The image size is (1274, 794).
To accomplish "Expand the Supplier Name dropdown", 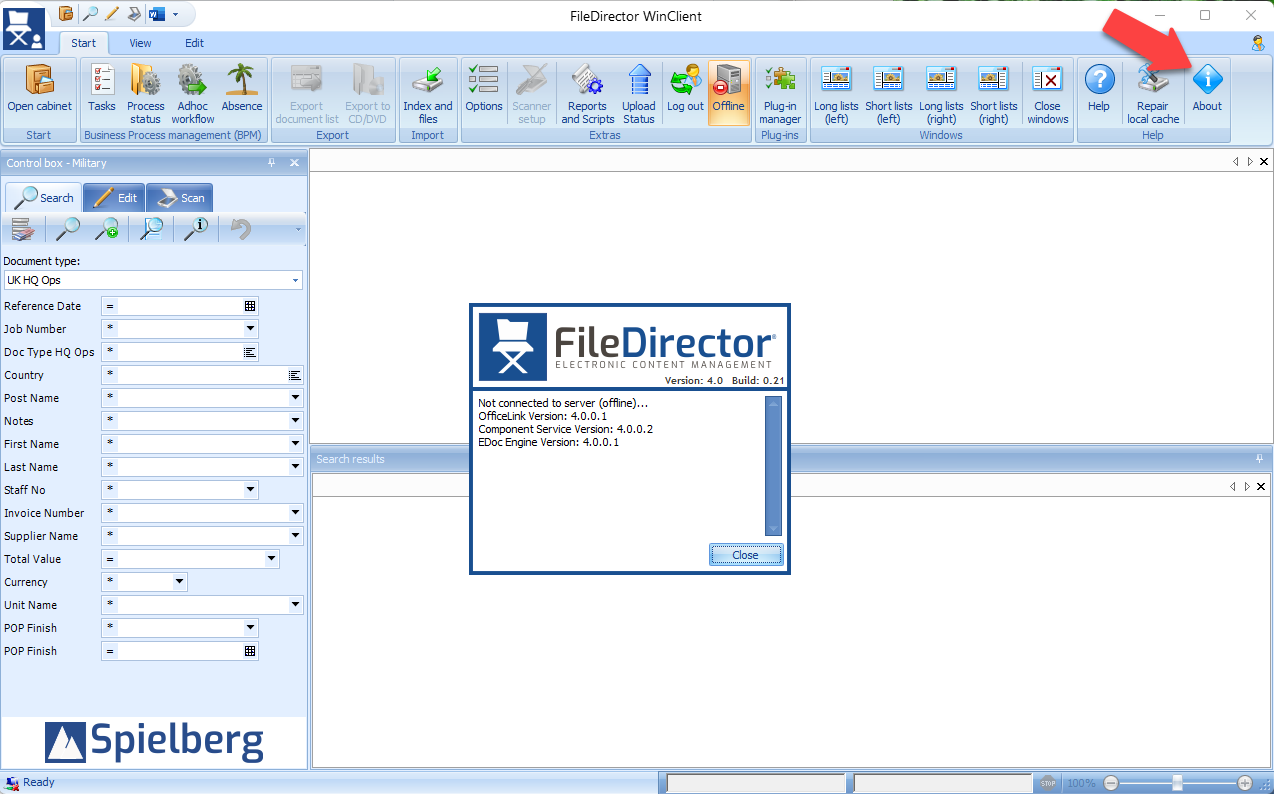I will tap(295, 536).
